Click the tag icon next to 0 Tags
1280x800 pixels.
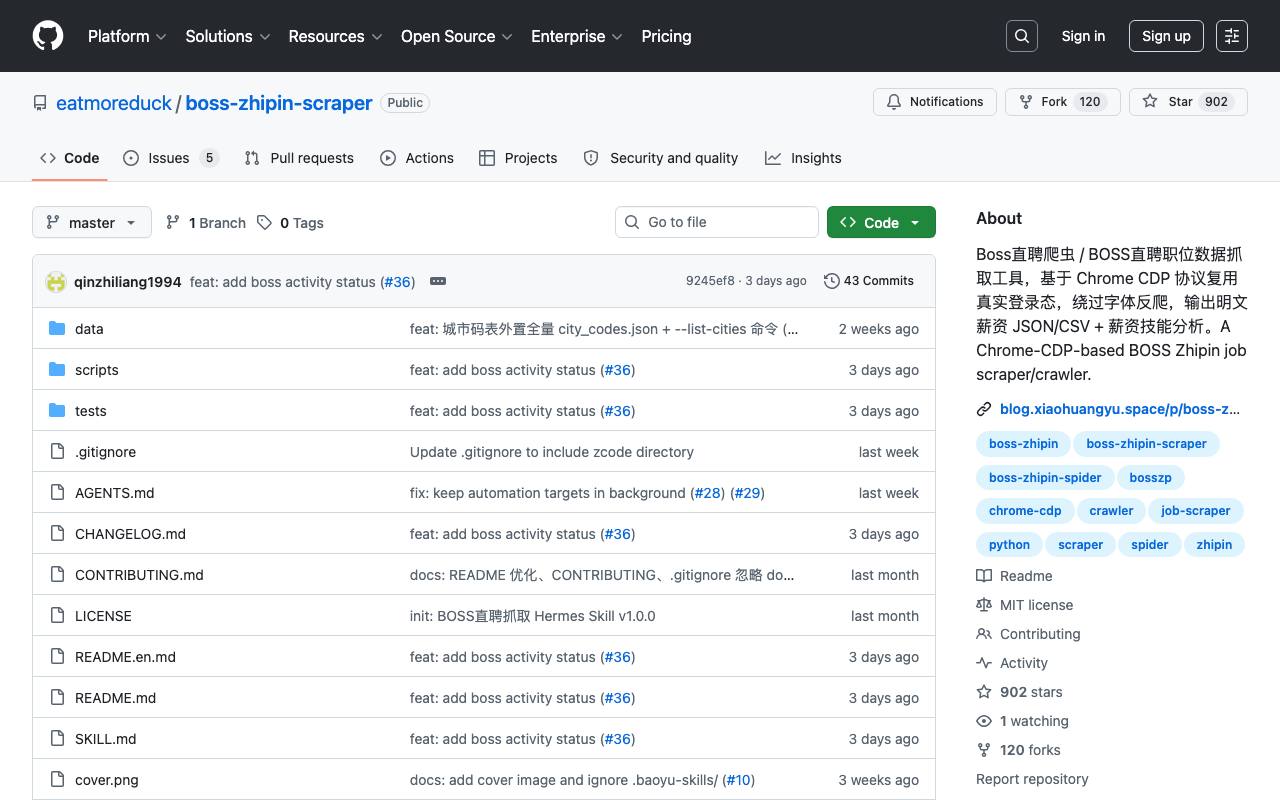(264, 222)
